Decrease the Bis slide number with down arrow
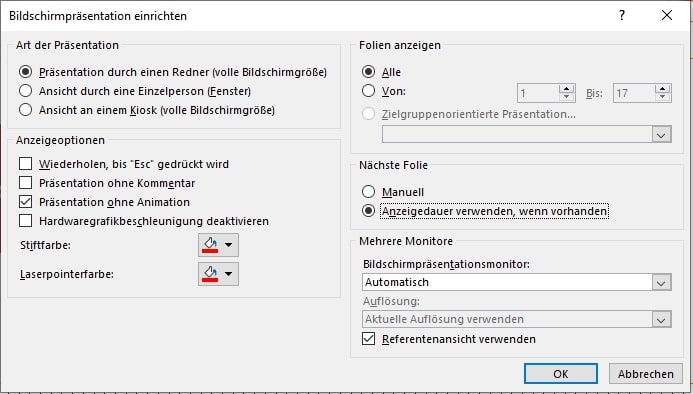Viewport: 693px width, 394px height. [x=662, y=97]
